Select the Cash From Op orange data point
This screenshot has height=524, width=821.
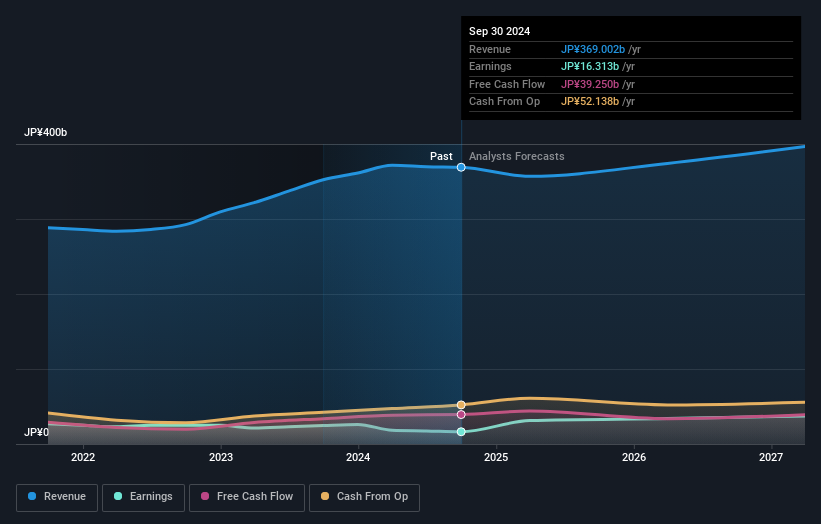click(x=461, y=405)
